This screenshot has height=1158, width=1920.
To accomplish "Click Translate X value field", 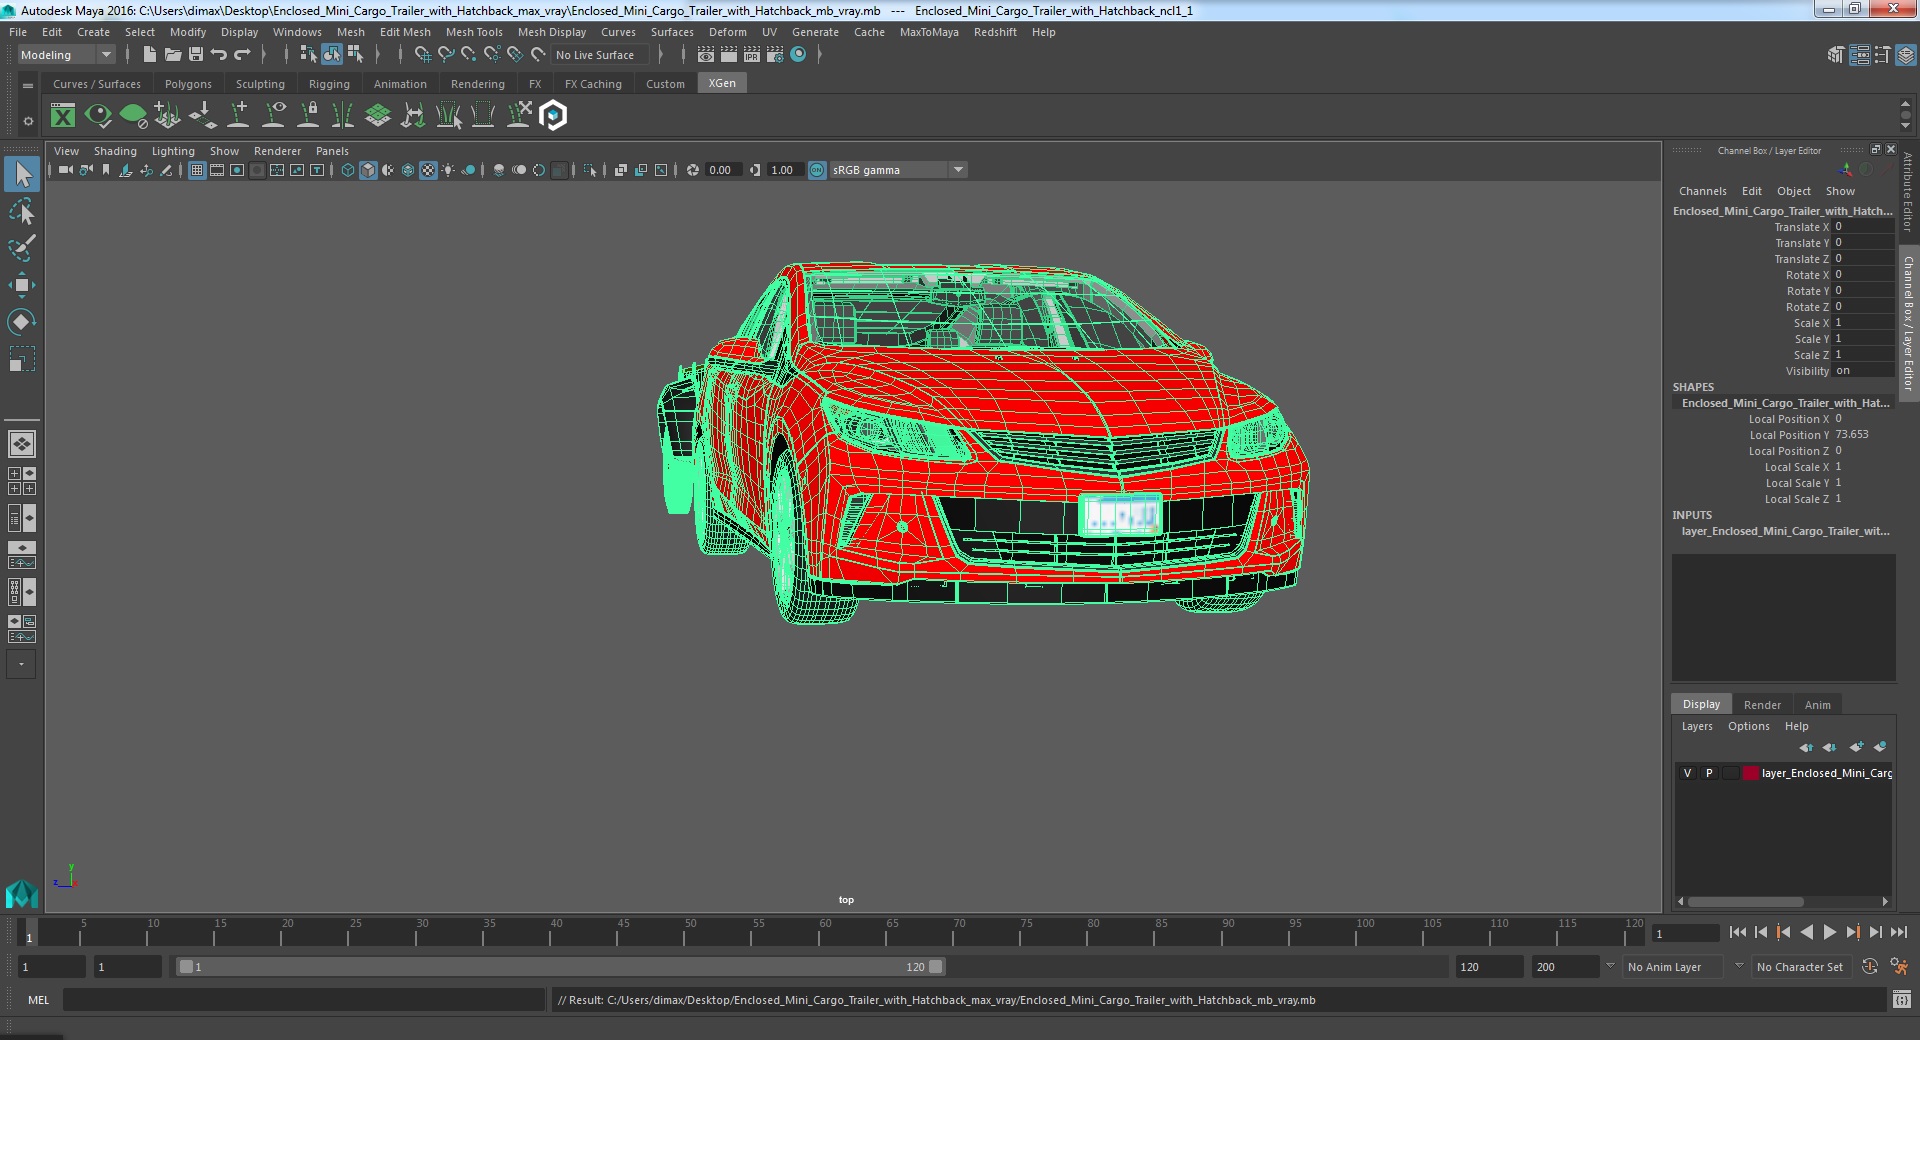I will (x=1863, y=227).
